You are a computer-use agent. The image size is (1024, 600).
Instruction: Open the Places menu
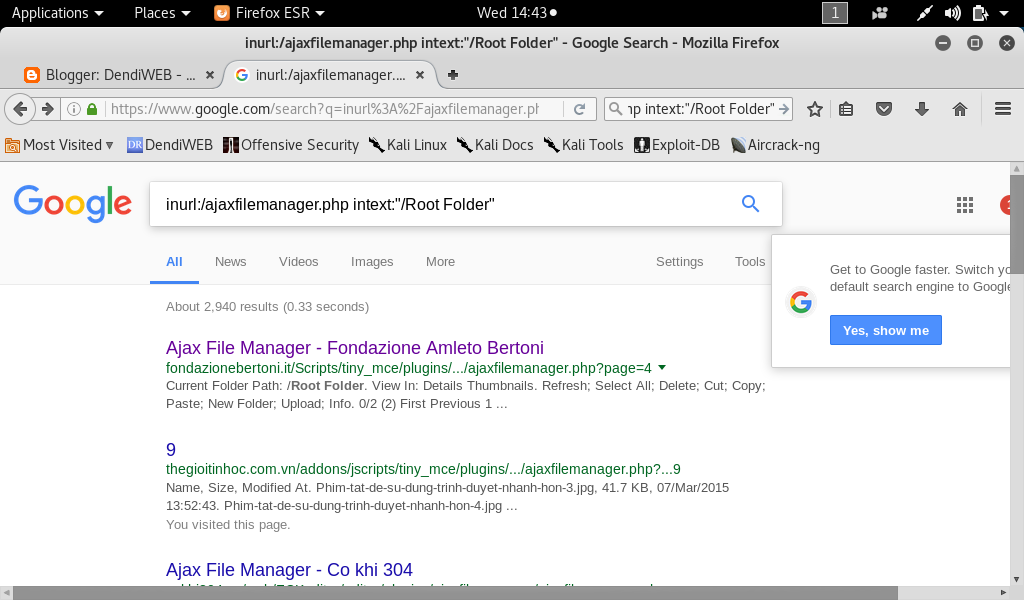click(x=162, y=13)
